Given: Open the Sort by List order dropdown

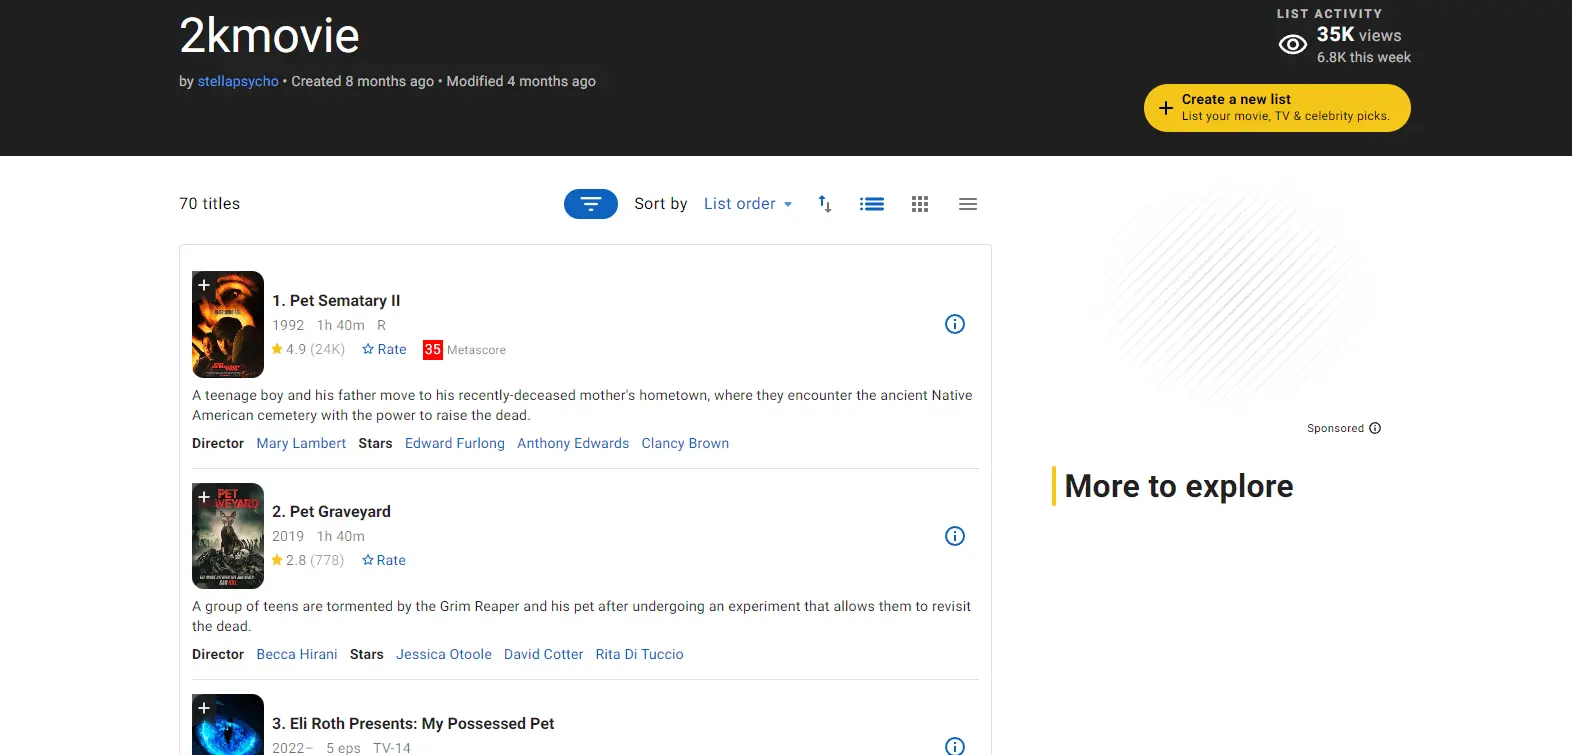Looking at the screenshot, I should tap(748, 204).
